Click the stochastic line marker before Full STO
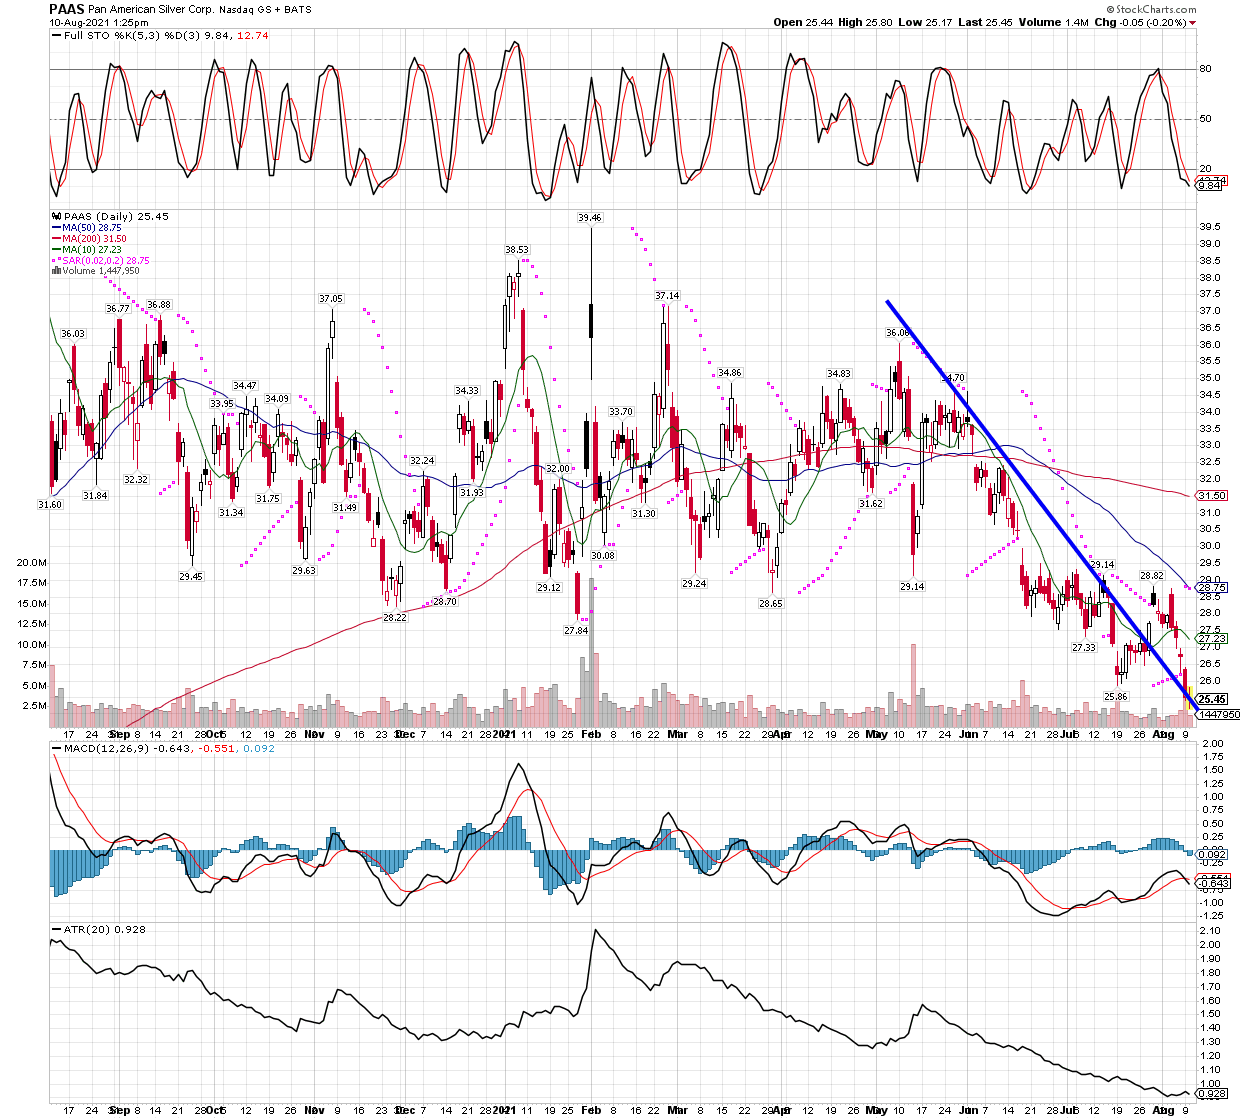 click(55, 36)
